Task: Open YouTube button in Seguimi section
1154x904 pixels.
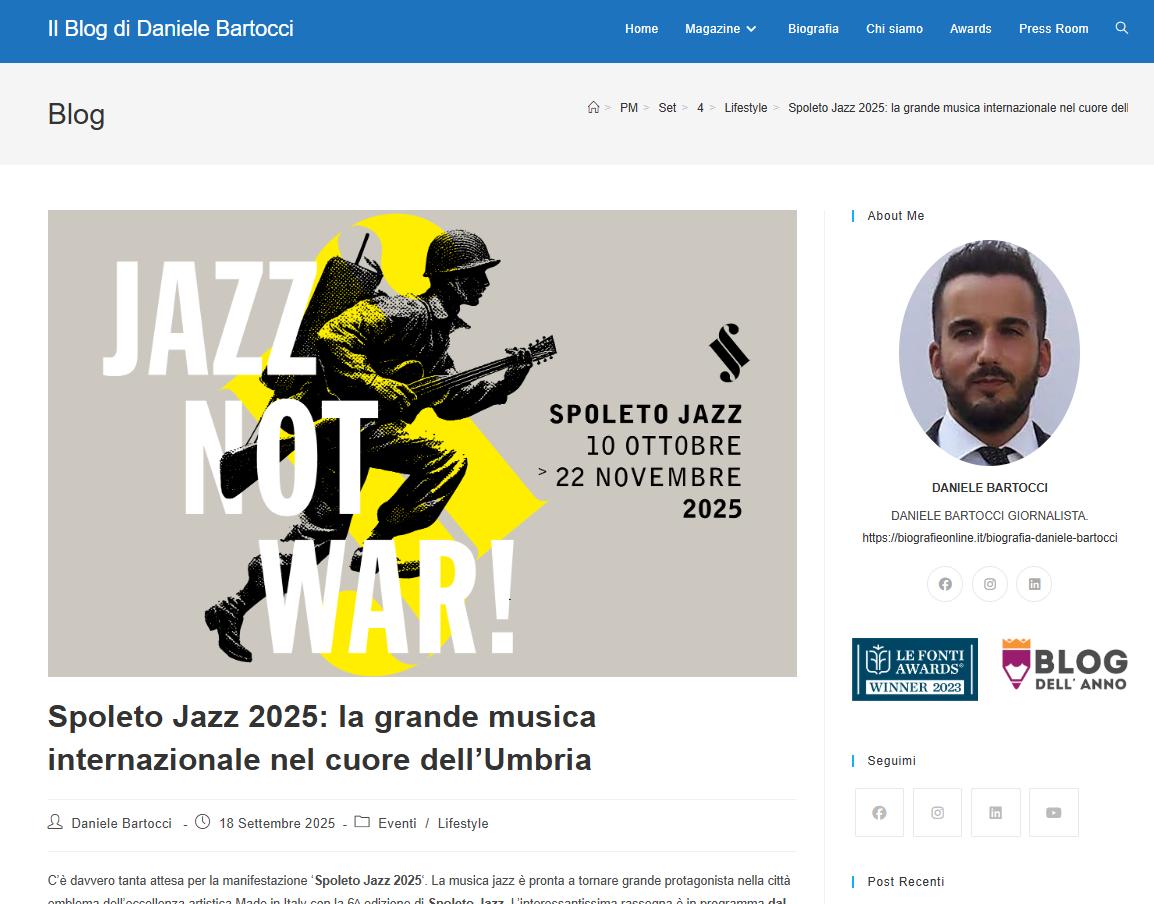Action: pos(1053,813)
